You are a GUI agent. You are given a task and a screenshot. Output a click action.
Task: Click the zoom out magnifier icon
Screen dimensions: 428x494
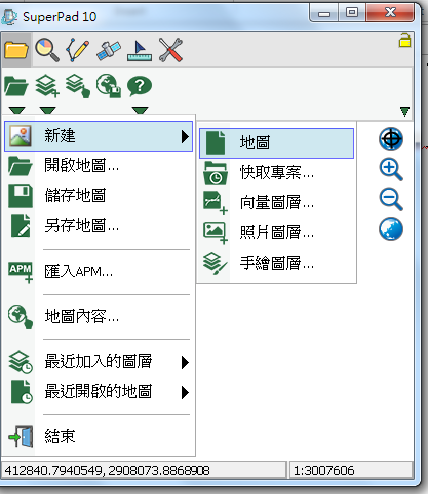click(x=391, y=199)
